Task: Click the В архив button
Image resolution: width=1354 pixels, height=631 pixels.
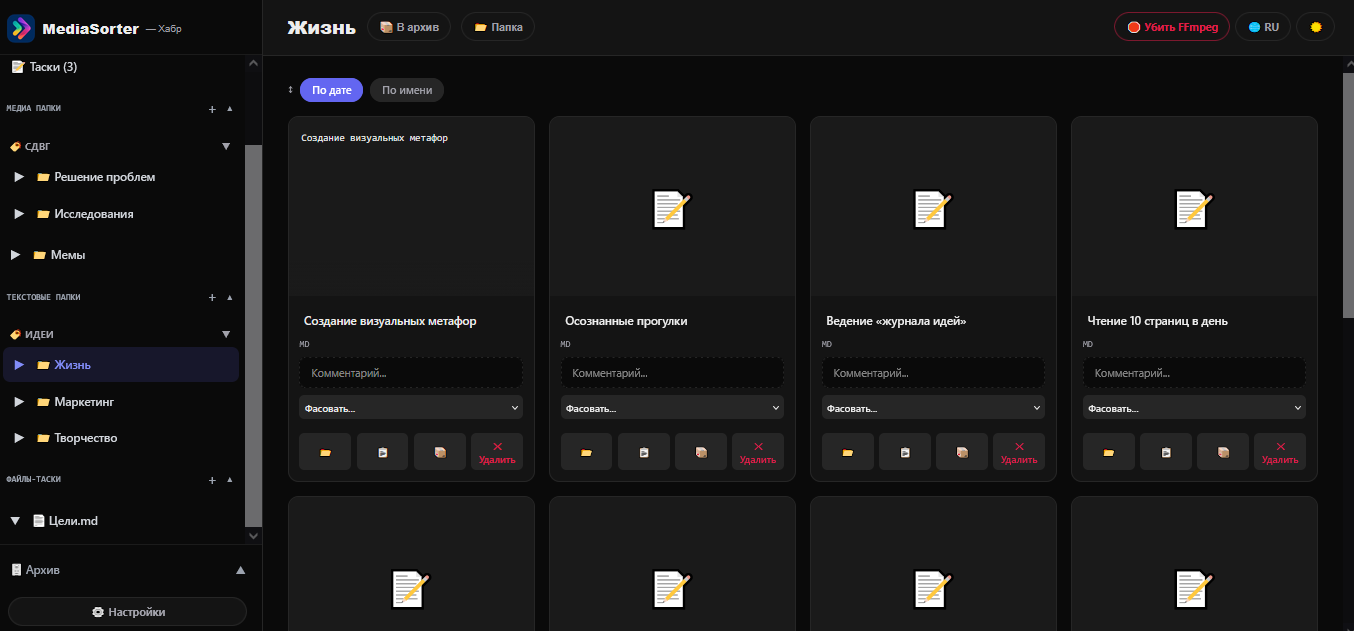Action: click(410, 27)
